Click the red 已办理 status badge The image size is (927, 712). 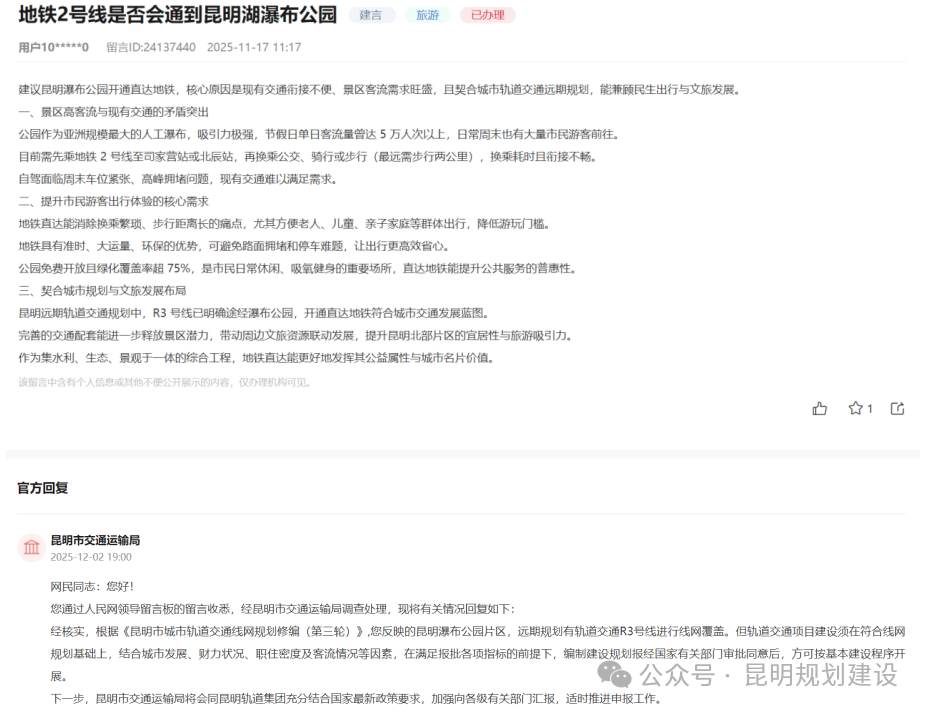click(x=488, y=15)
